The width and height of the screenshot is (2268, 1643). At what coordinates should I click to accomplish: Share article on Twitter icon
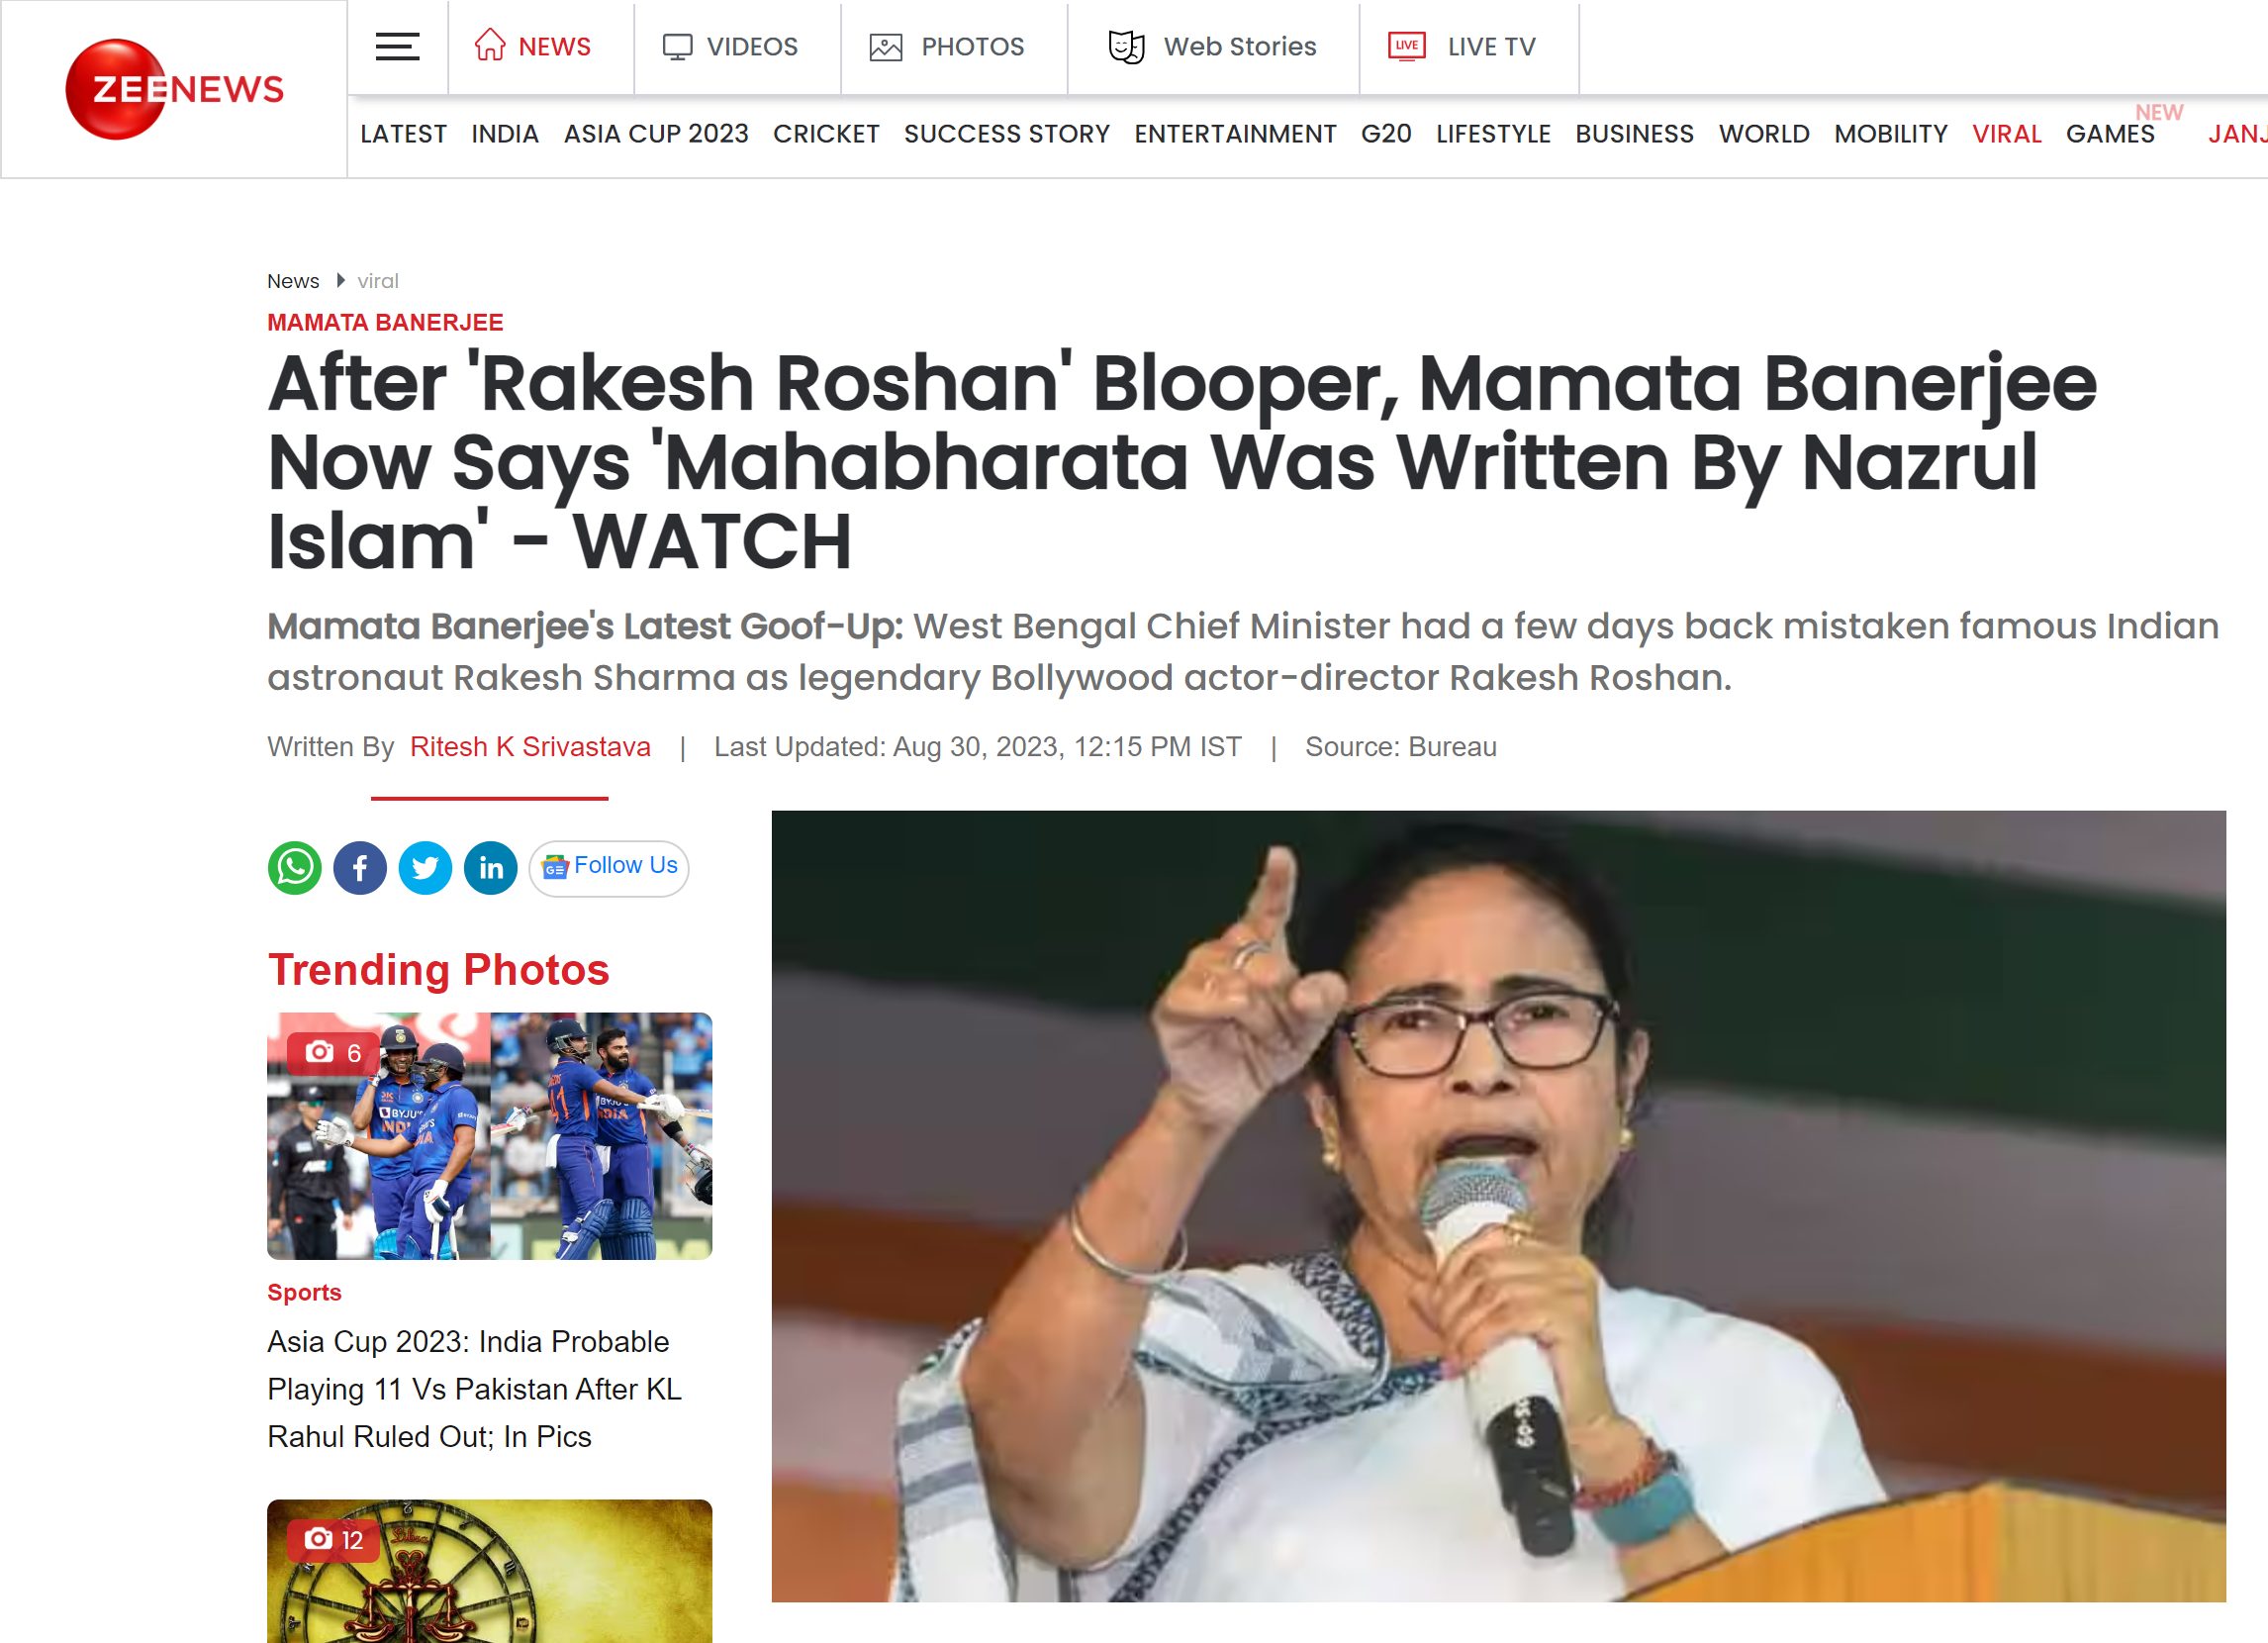(425, 868)
